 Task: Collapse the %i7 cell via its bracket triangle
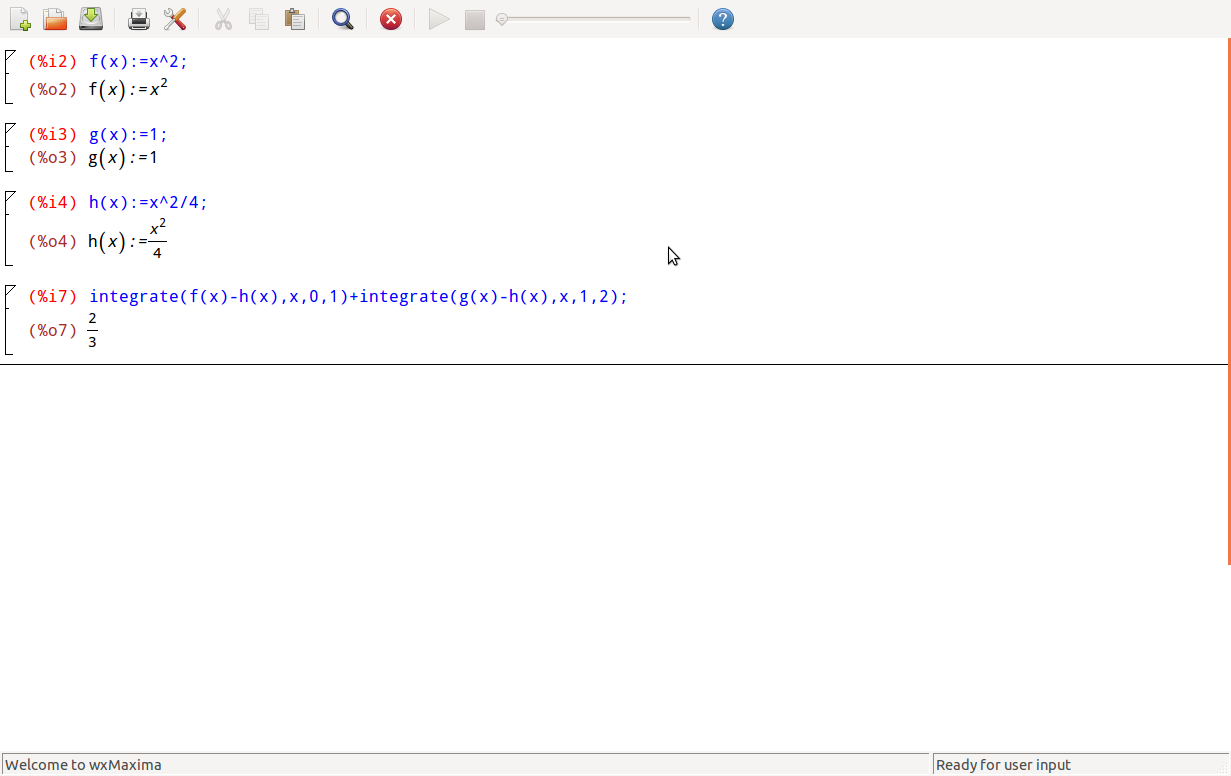coord(10,291)
